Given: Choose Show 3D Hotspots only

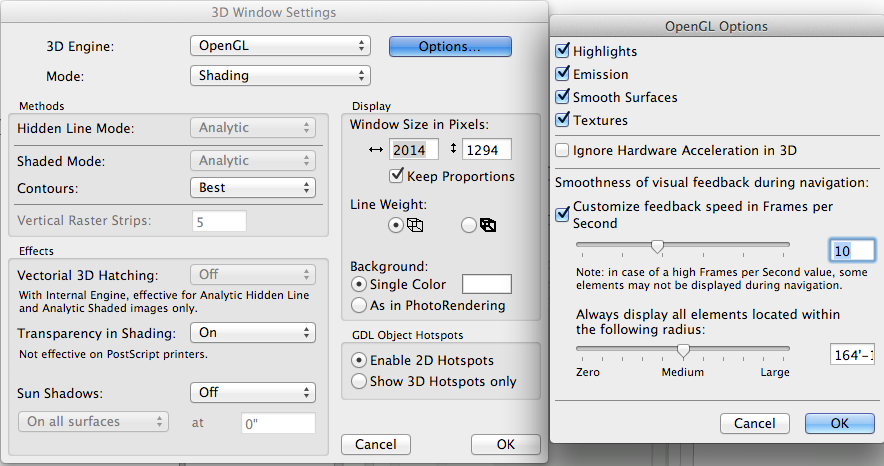Looking at the screenshot, I should pyautogui.click(x=359, y=381).
